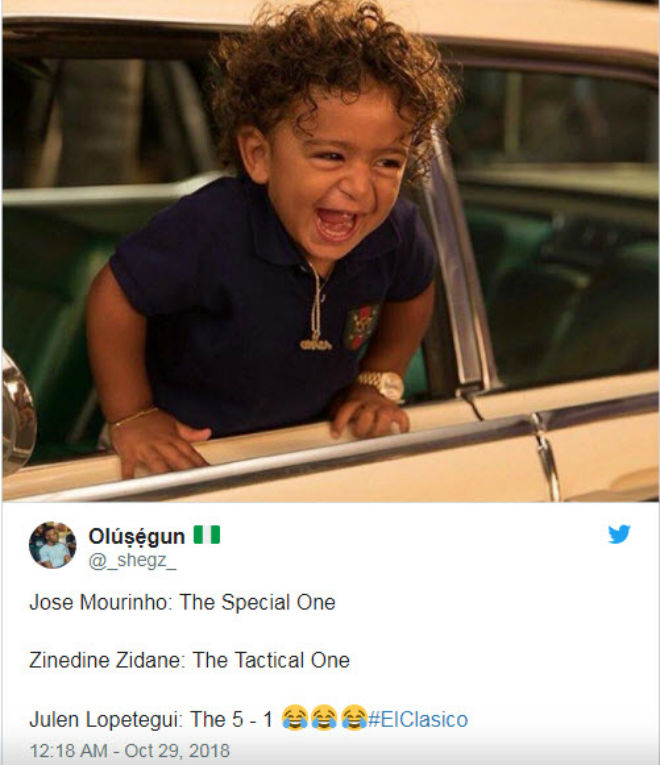Click the middle laughing emoji

tap(324, 717)
